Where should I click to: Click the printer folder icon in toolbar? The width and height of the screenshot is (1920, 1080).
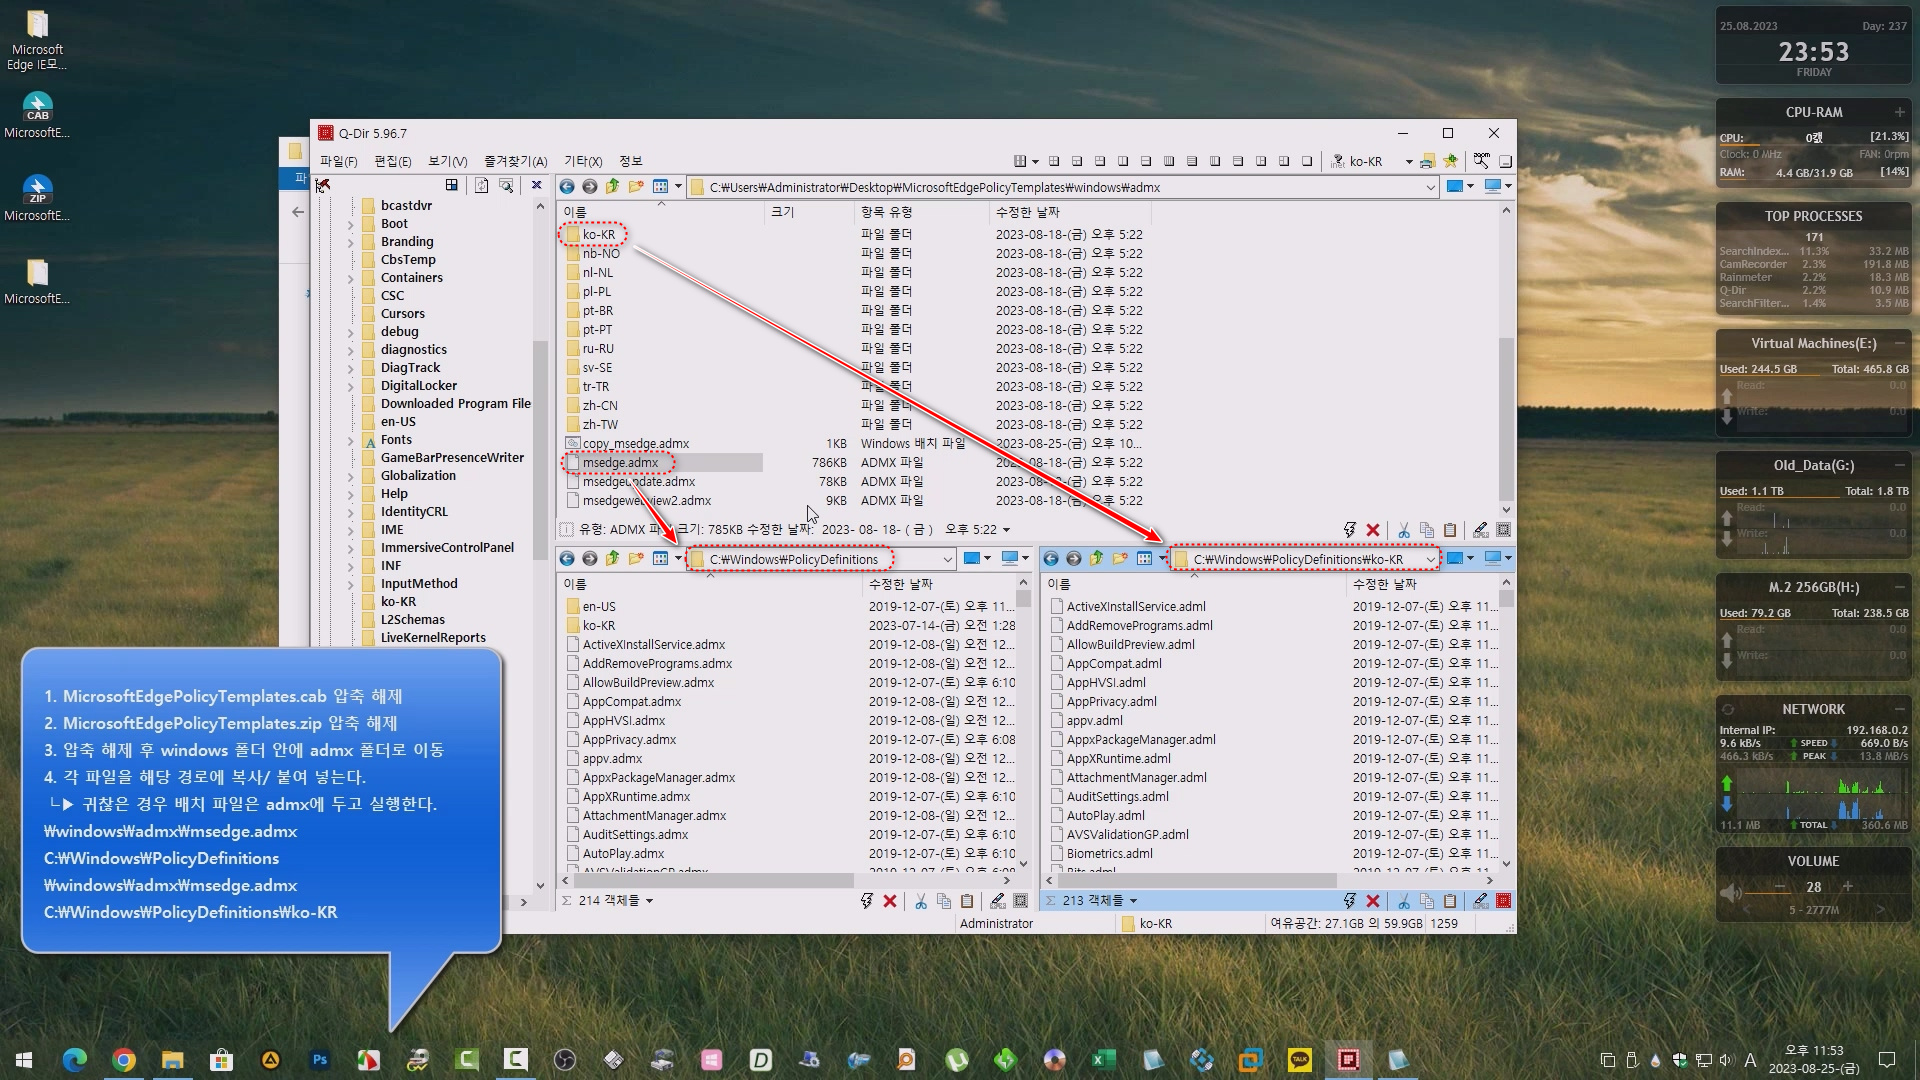[x=1428, y=161]
